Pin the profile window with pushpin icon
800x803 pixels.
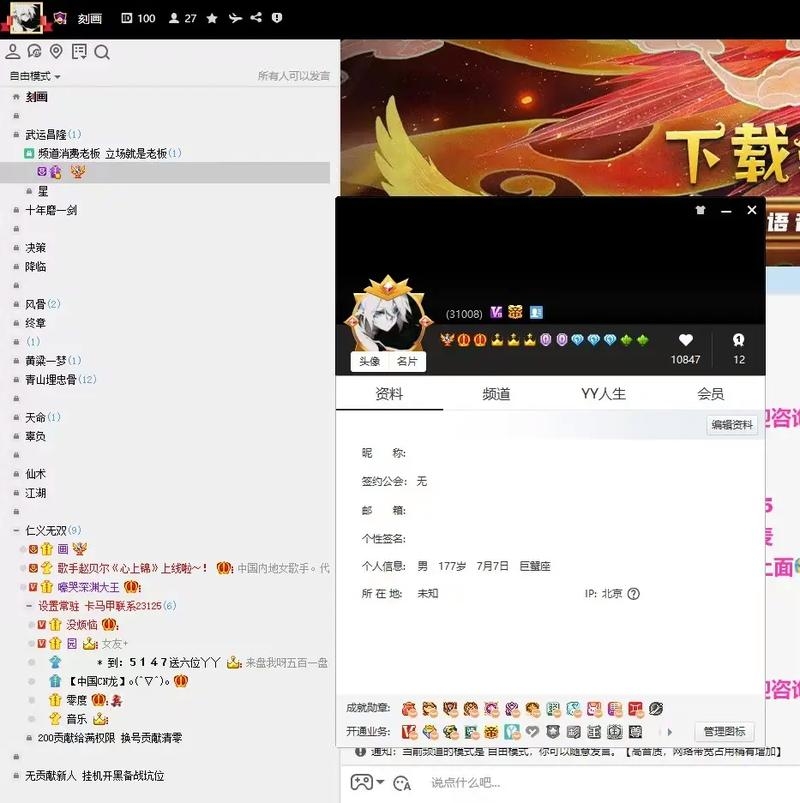(699, 211)
